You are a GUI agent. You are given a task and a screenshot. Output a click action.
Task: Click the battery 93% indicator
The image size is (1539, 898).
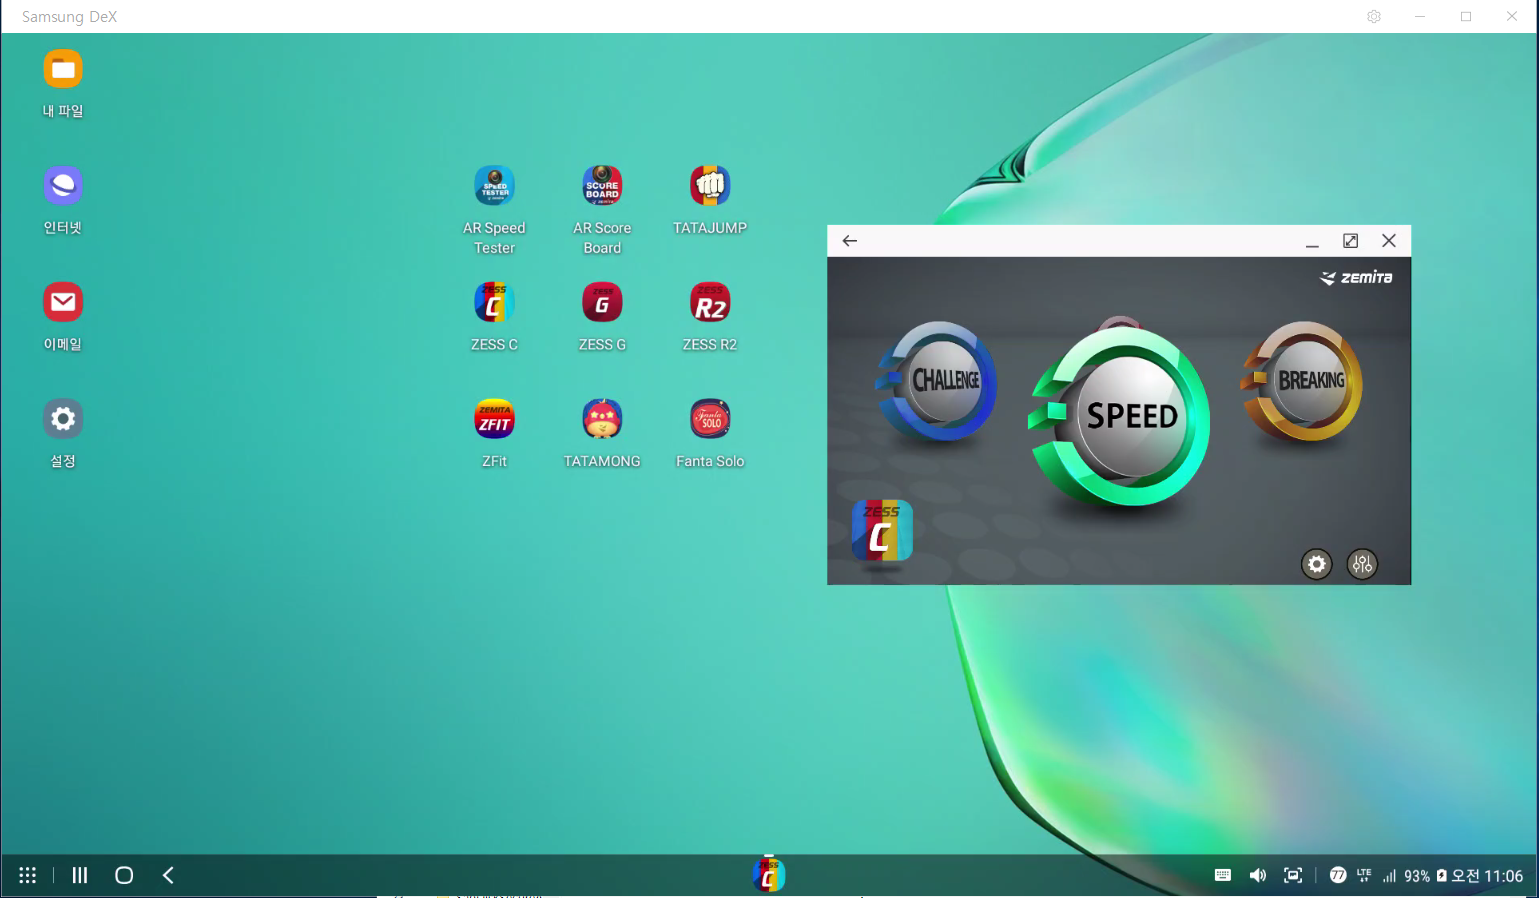click(1425, 876)
